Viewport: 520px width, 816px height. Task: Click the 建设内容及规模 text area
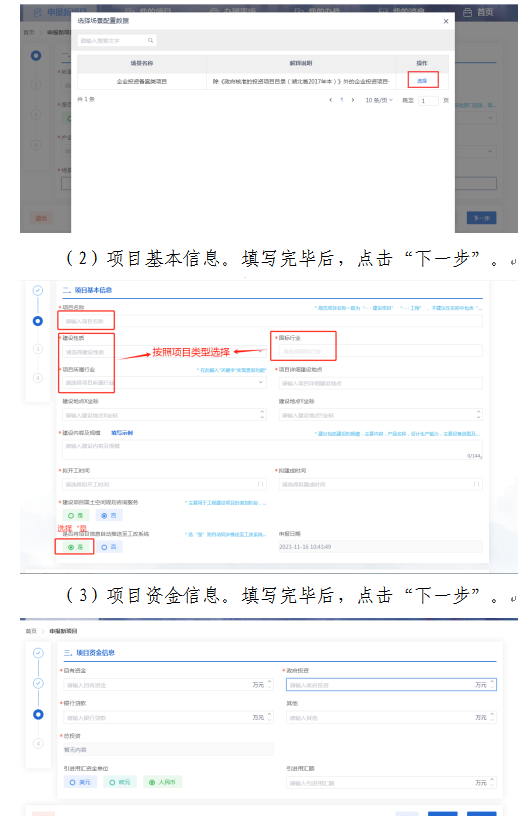[x=272, y=450]
